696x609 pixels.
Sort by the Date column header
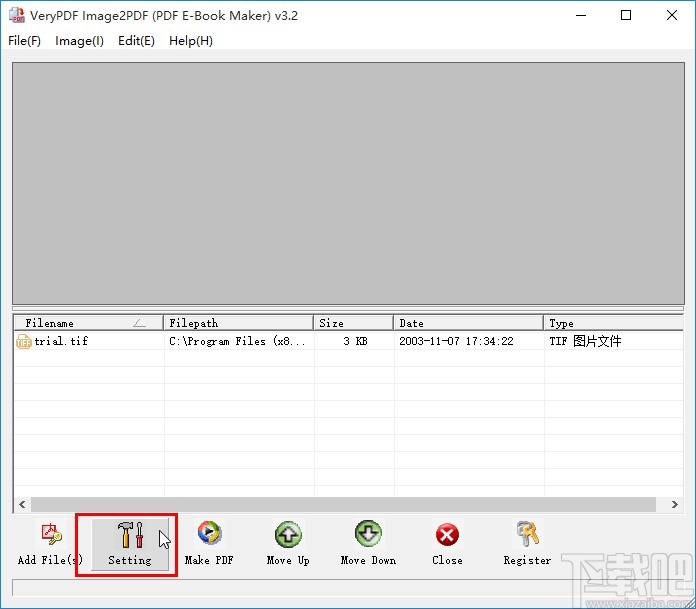point(468,323)
